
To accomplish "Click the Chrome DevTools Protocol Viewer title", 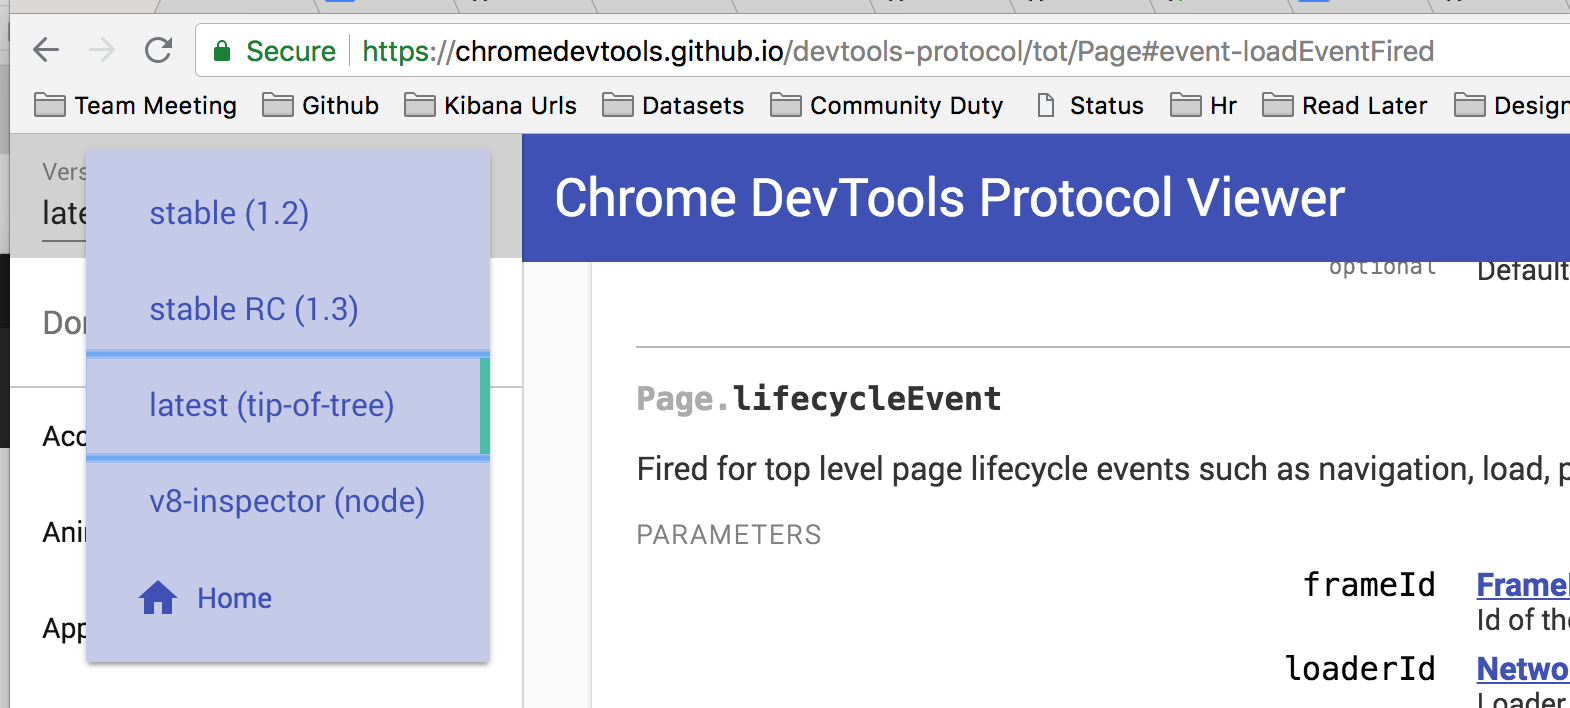I will pos(949,198).
